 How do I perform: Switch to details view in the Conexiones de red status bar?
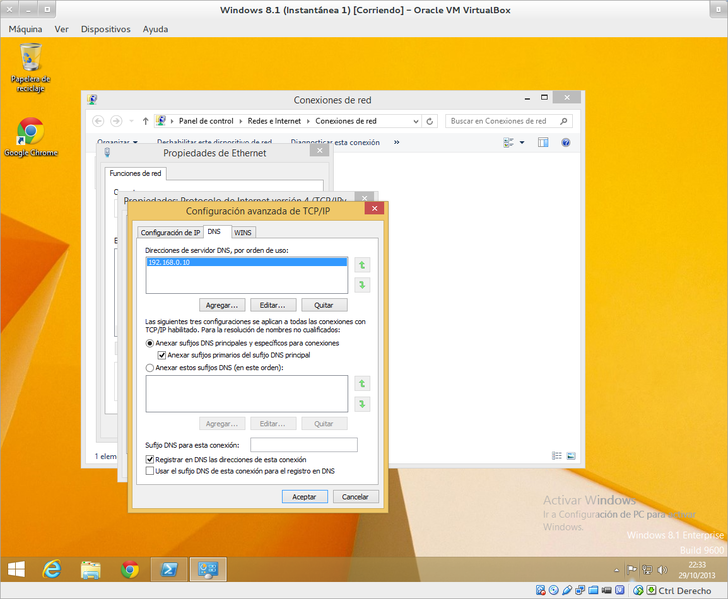coord(557,456)
